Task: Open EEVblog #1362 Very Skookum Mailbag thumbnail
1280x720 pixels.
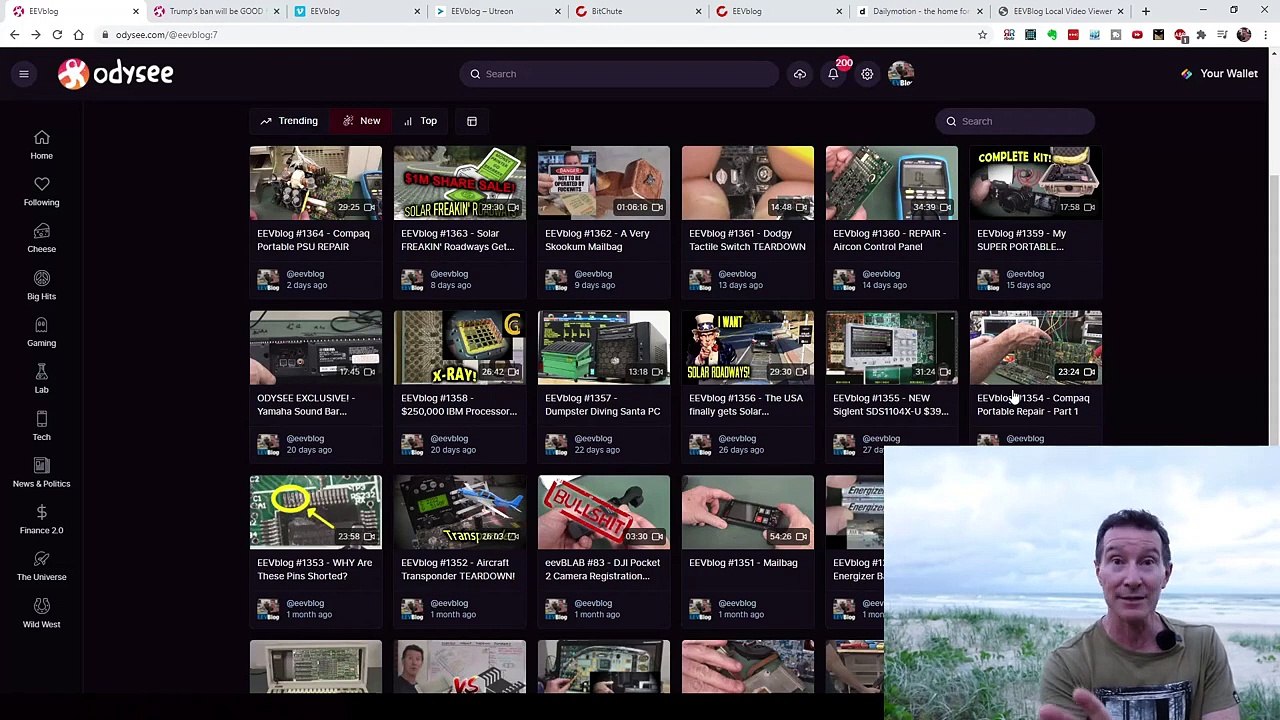Action: (x=604, y=183)
